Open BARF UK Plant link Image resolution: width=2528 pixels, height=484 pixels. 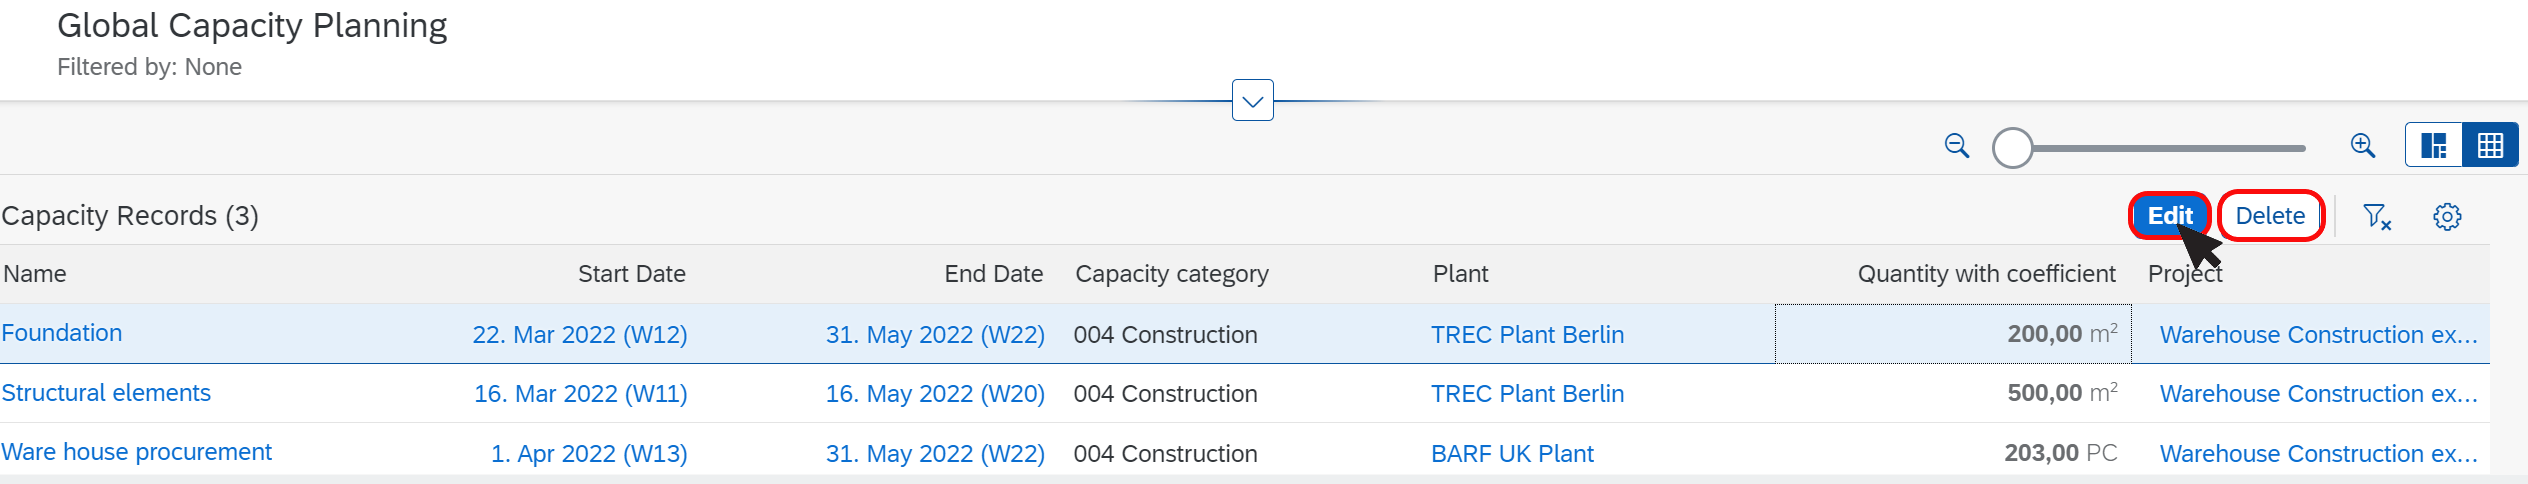tap(1512, 454)
